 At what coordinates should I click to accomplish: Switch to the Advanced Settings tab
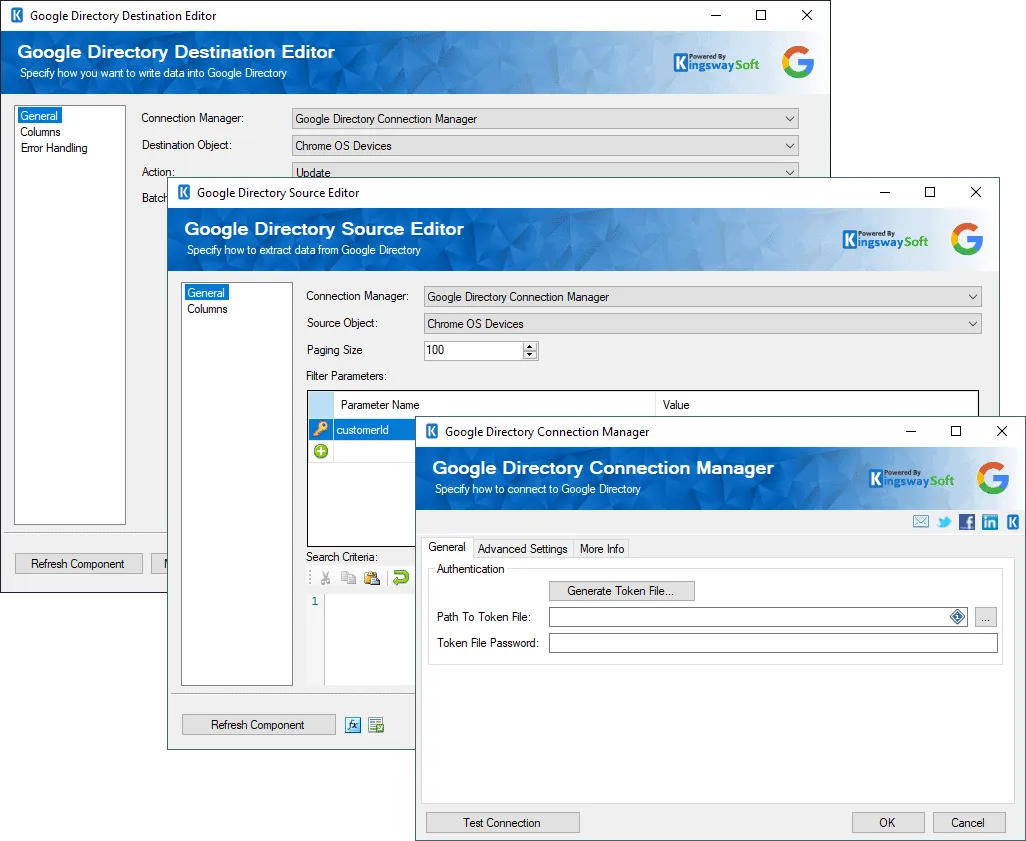522,548
